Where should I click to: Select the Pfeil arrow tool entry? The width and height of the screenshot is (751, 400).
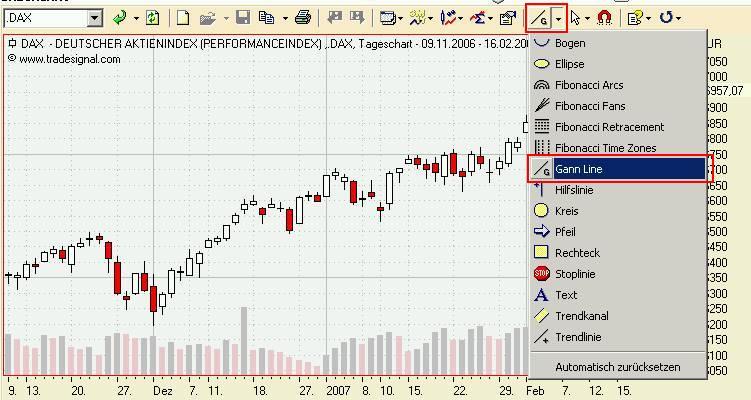[617, 232]
